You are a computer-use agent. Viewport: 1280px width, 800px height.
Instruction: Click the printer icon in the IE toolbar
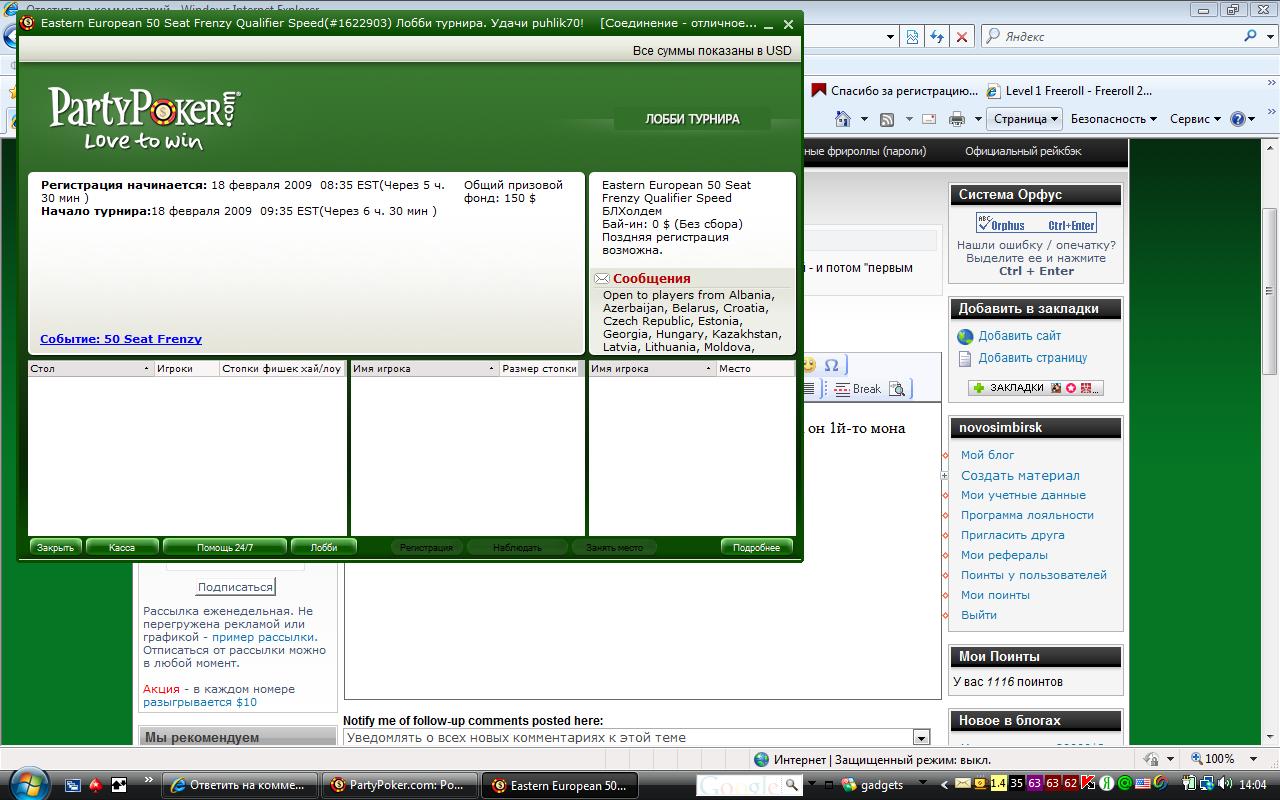pyautogui.click(x=956, y=119)
